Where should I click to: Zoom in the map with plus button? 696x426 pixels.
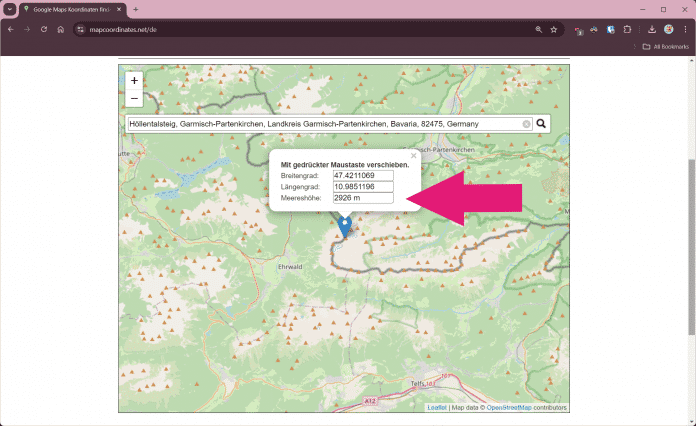(134, 80)
